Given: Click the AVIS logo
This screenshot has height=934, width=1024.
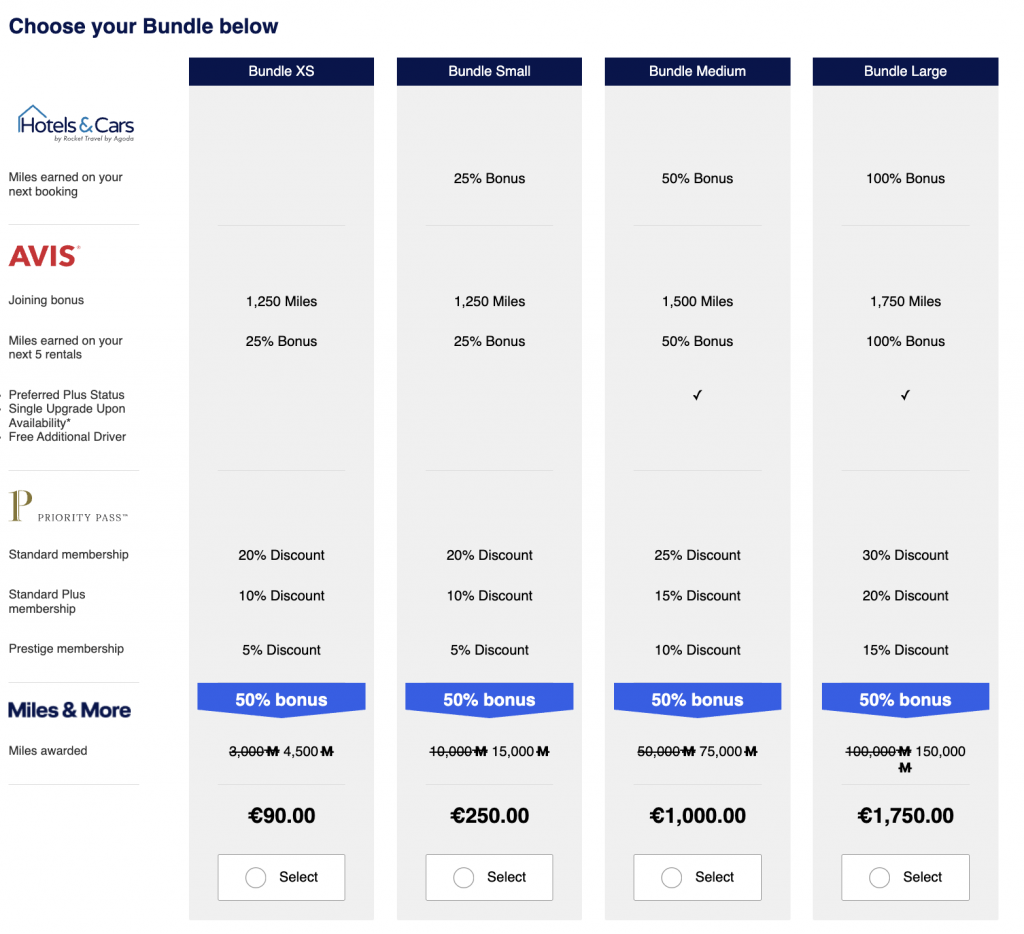Looking at the screenshot, I should [x=43, y=255].
